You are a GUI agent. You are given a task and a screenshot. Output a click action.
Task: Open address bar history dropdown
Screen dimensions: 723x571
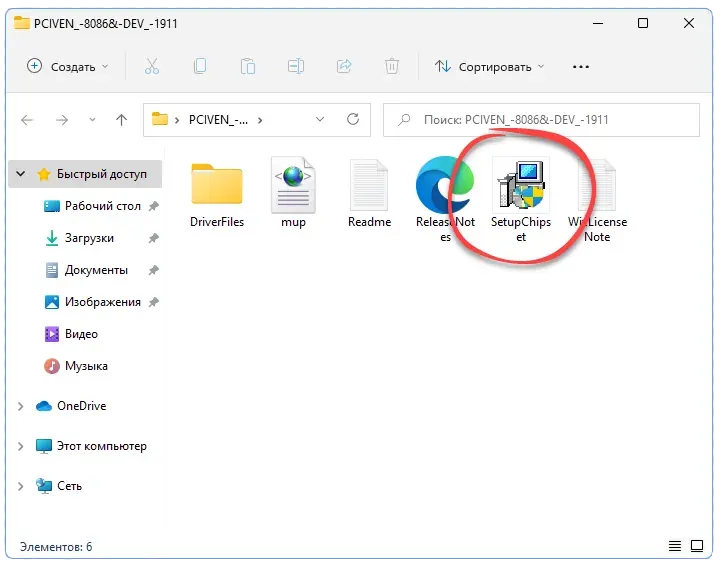pyautogui.click(x=320, y=119)
